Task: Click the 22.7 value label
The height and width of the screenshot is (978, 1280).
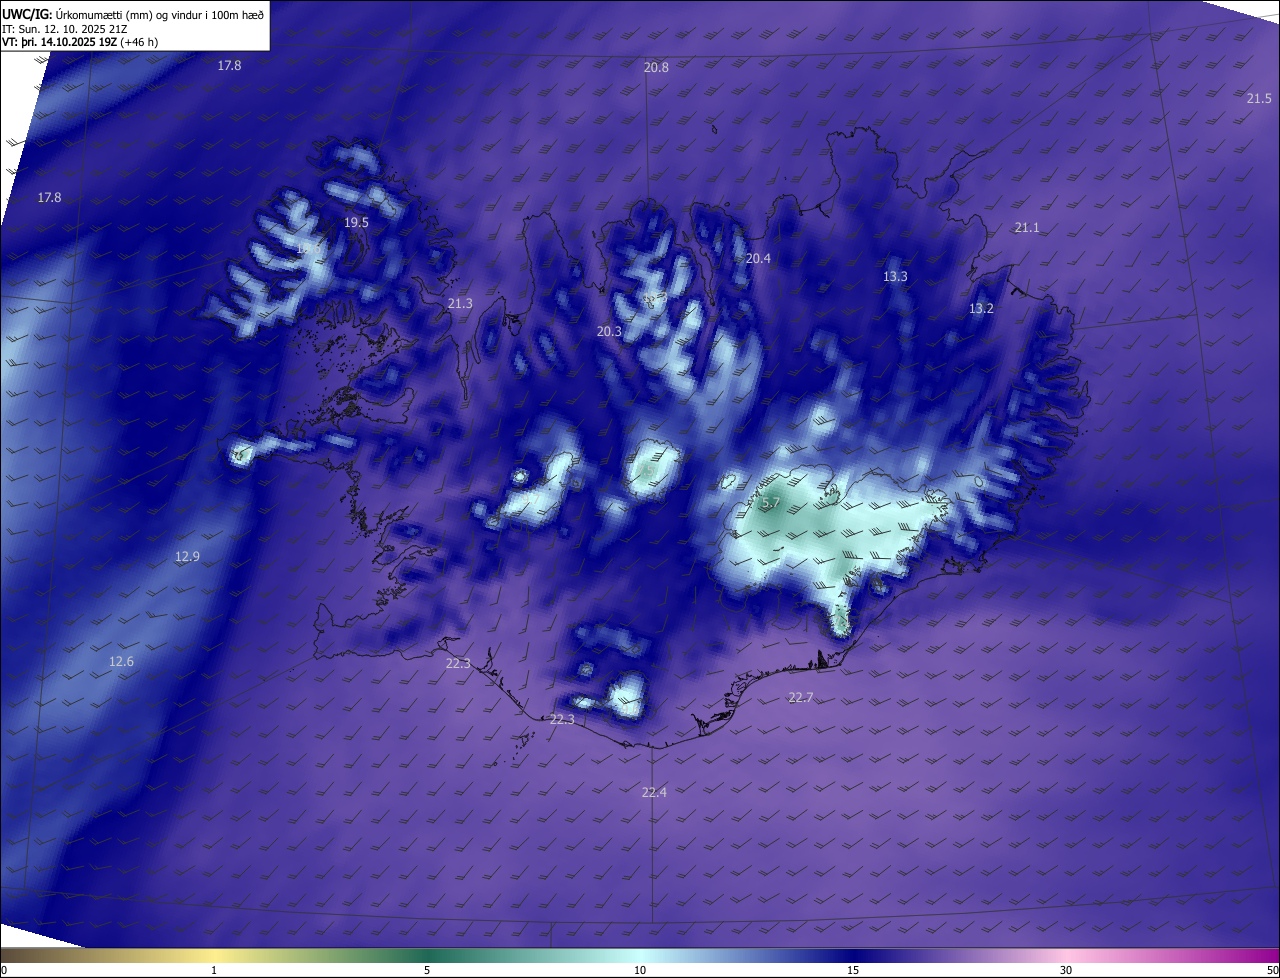Action: [800, 698]
